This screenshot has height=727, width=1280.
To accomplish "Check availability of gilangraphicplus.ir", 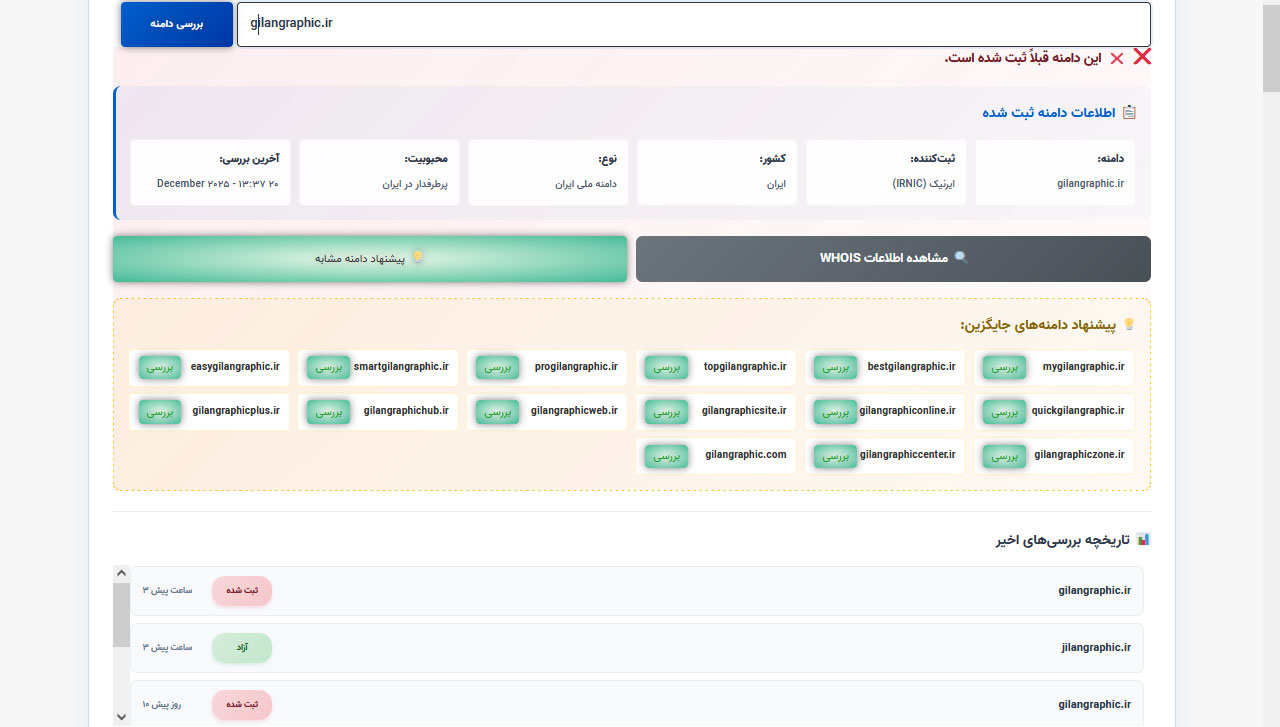I will click(x=160, y=412).
